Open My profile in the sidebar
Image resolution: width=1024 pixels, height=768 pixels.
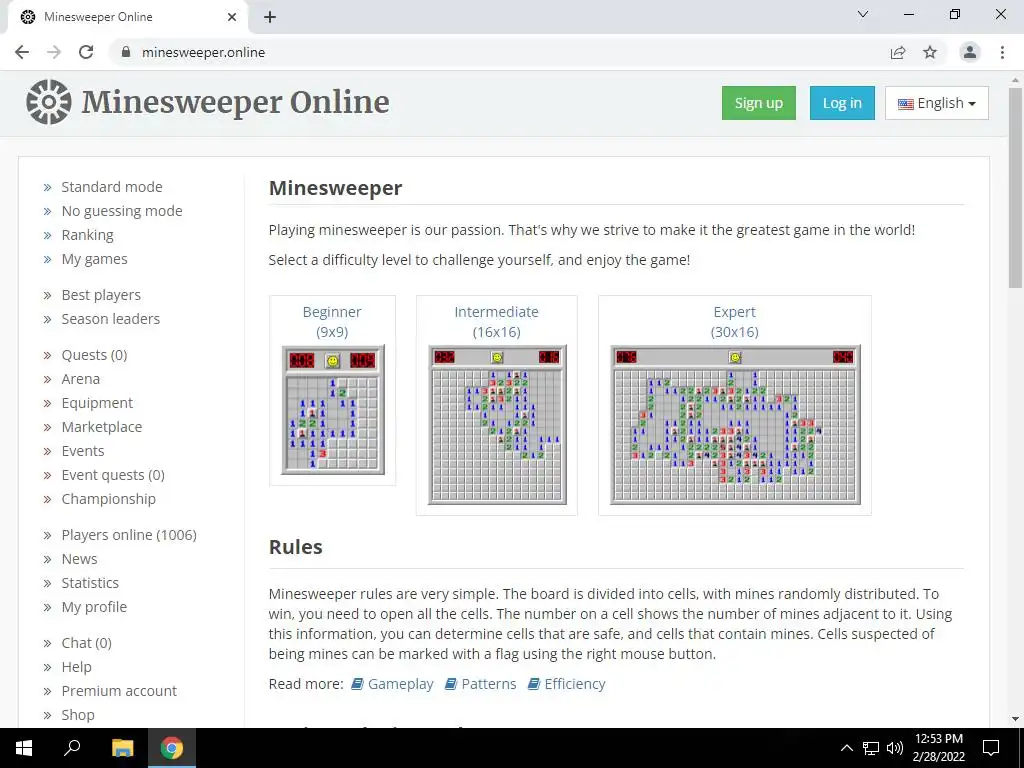94,607
